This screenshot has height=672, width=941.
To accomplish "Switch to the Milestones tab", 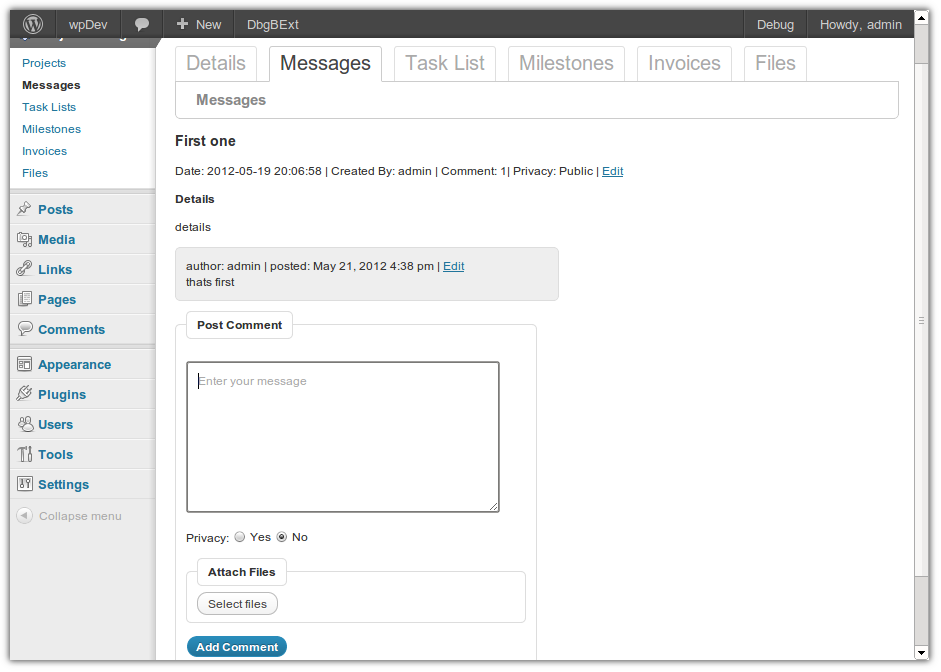I will 566,63.
